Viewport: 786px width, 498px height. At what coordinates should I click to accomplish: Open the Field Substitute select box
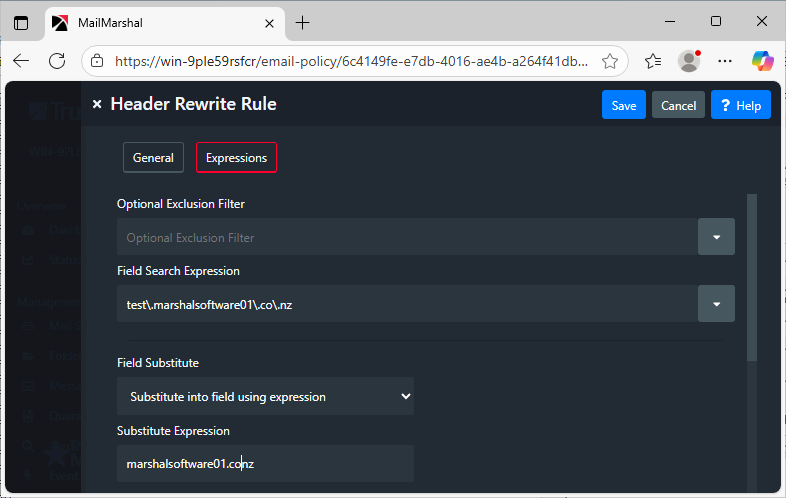tap(265, 396)
